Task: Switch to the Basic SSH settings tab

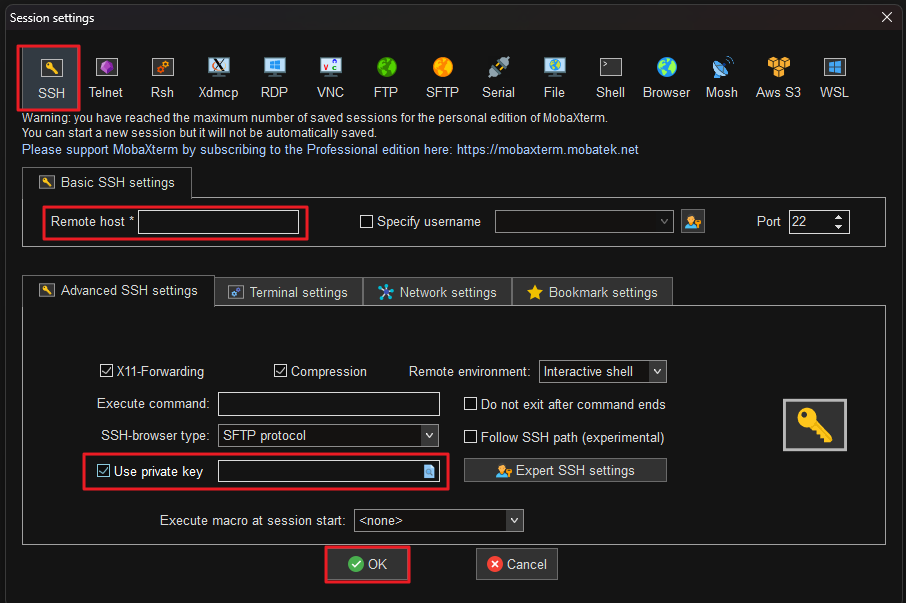Action: coord(107,183)
